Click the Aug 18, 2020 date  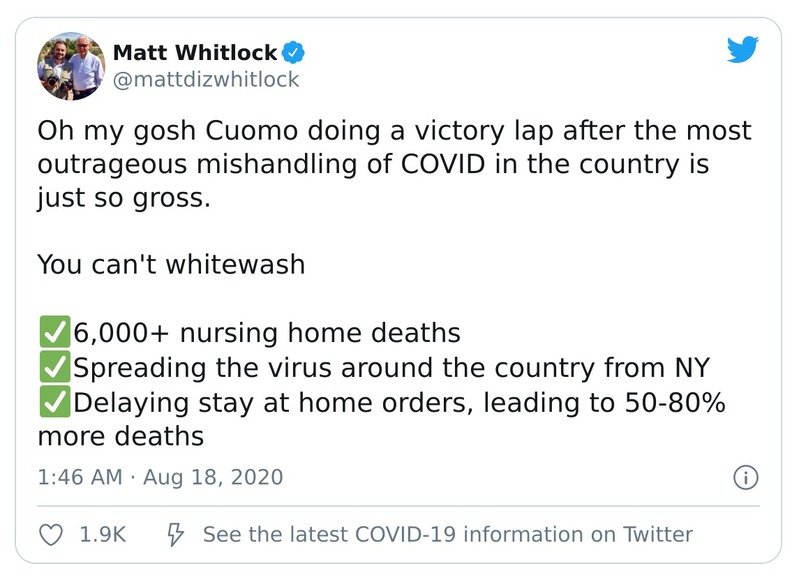pyautogui.click(x=213, y=477)
